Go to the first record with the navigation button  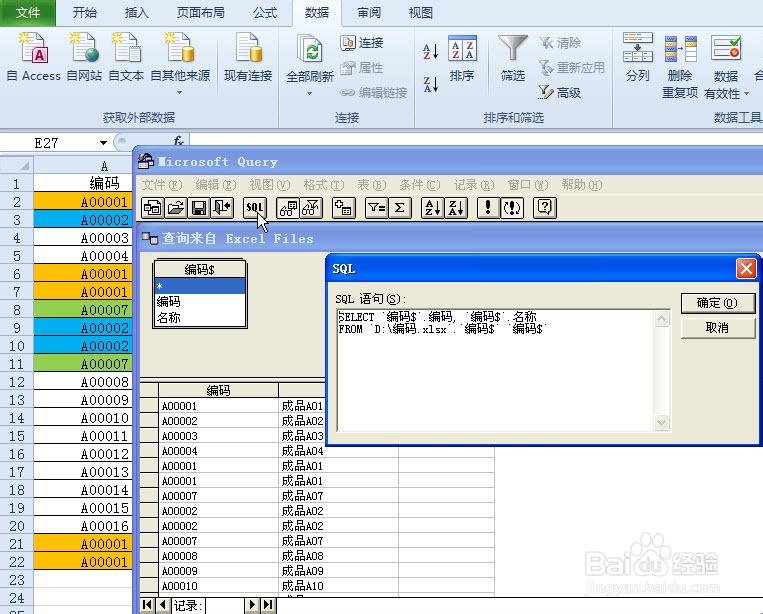point(147,605)
